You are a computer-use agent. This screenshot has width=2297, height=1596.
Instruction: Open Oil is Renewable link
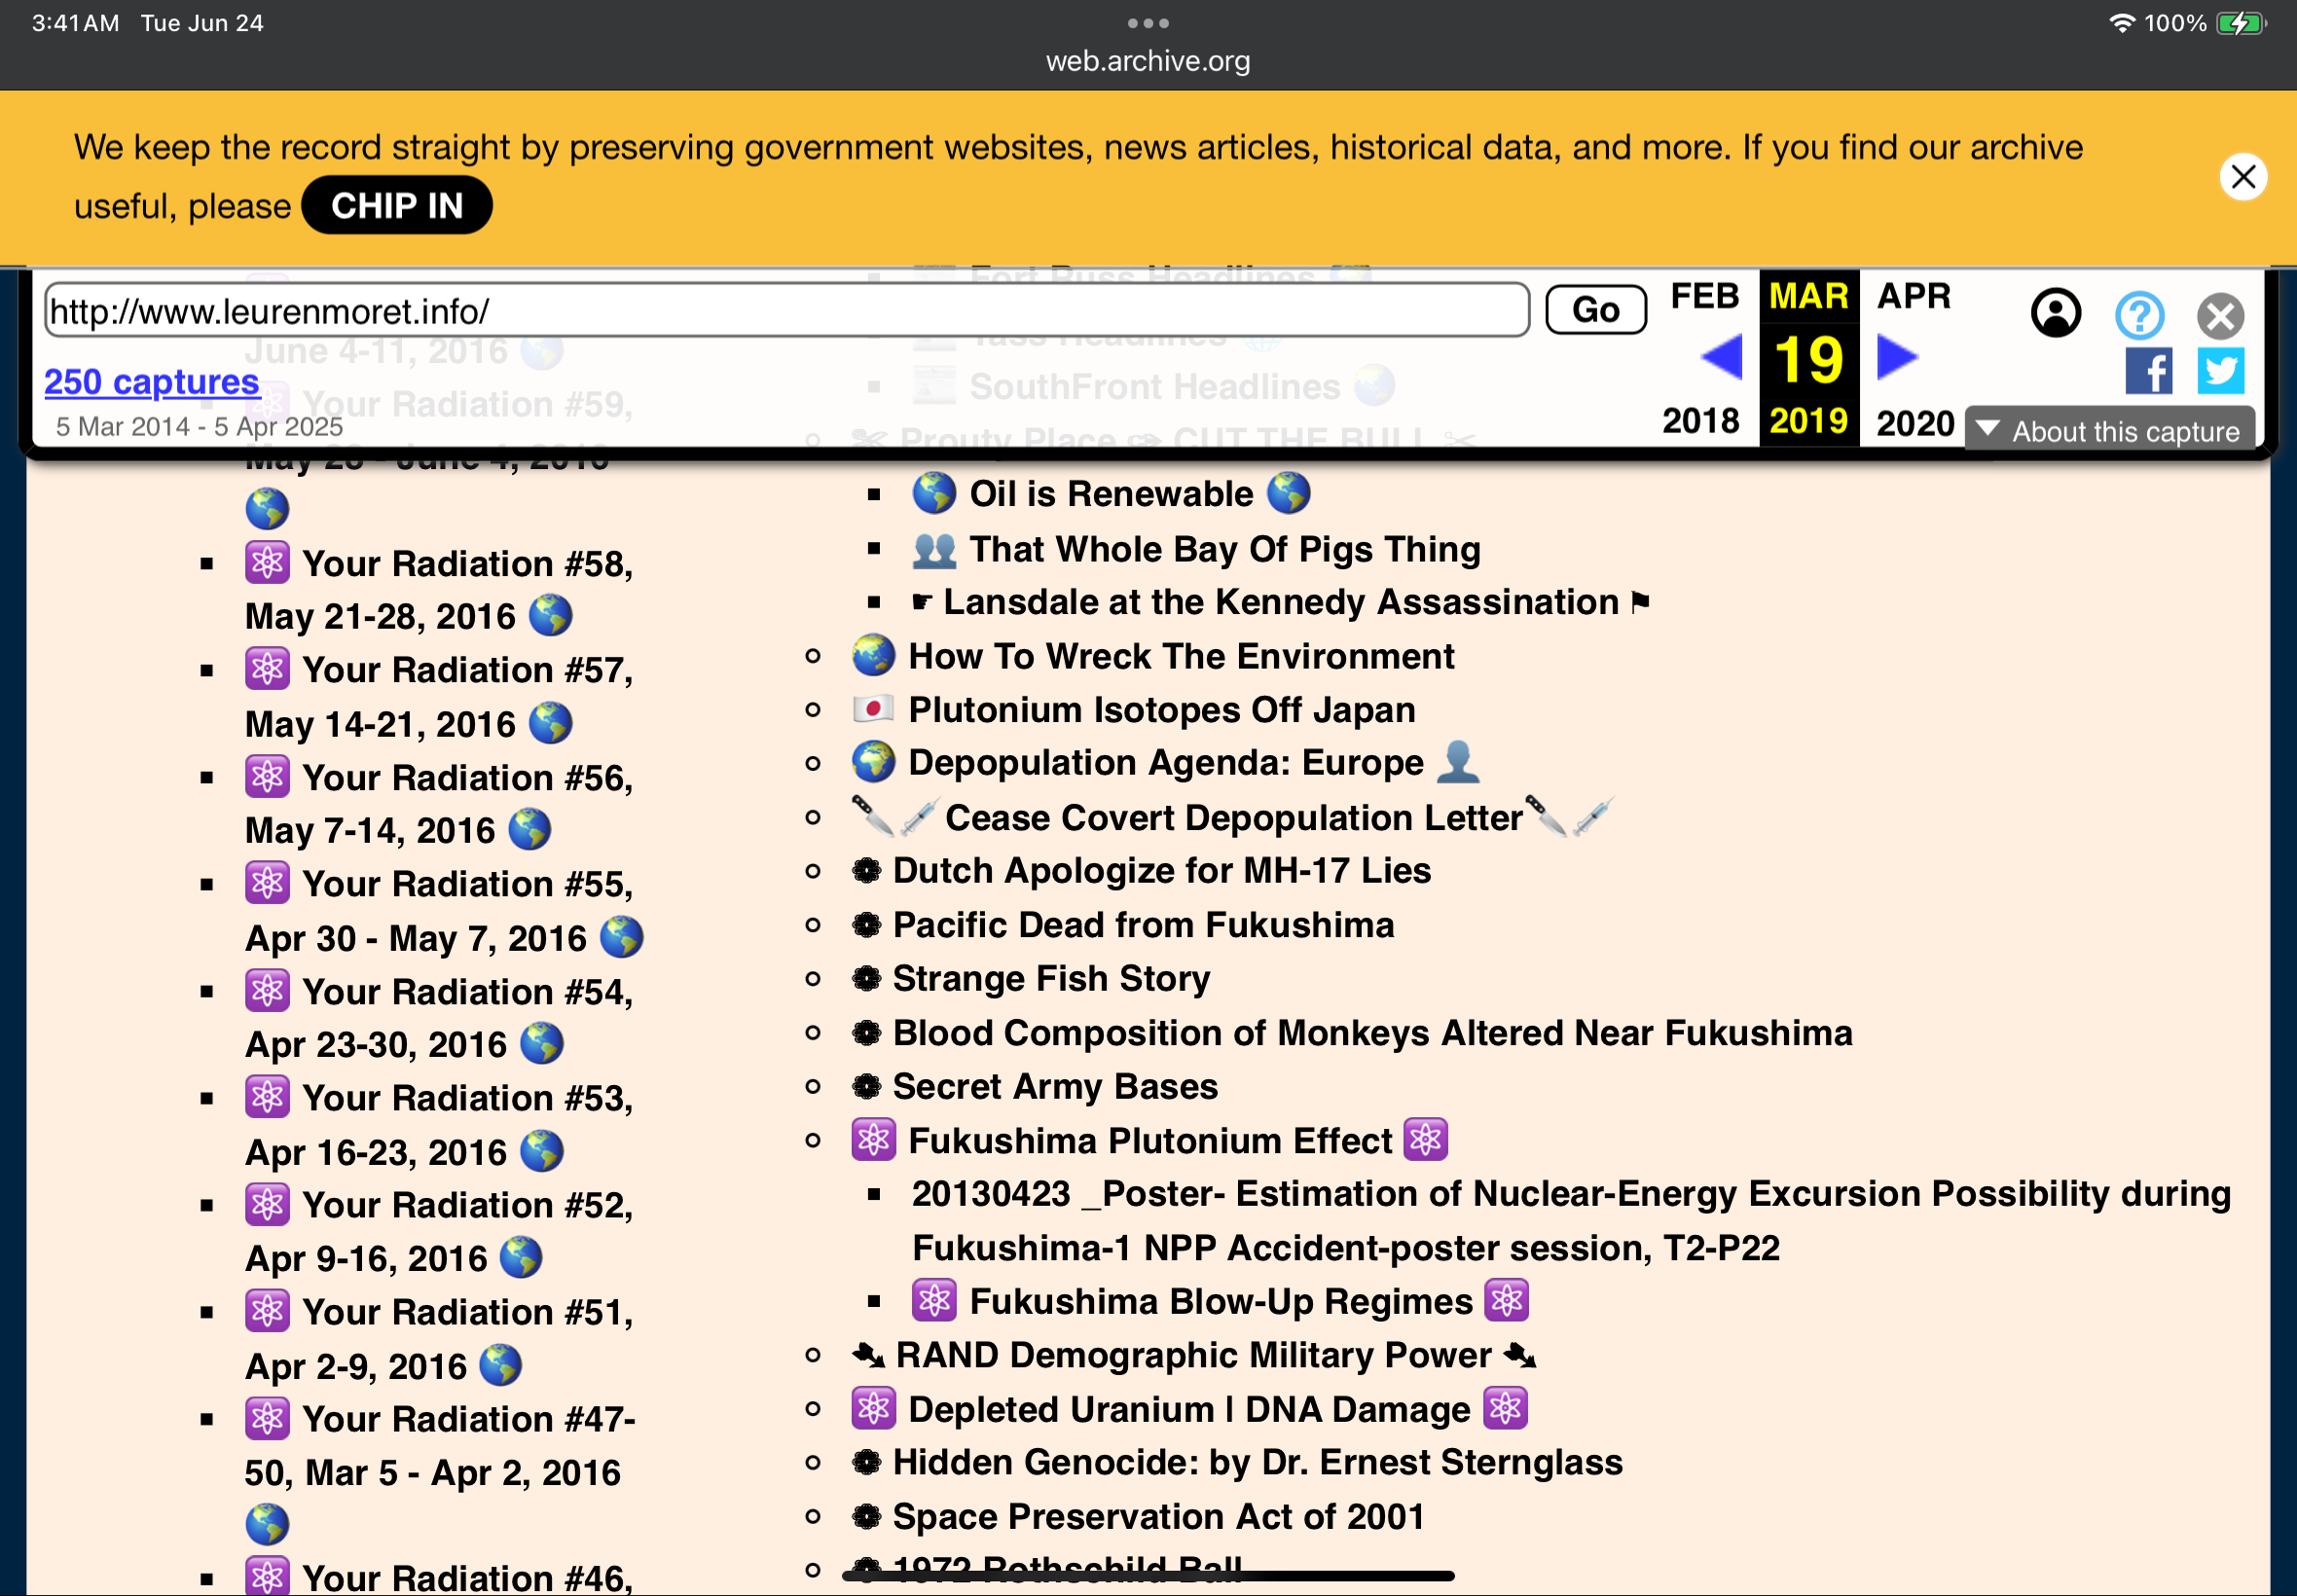(x=1111, y=494)
